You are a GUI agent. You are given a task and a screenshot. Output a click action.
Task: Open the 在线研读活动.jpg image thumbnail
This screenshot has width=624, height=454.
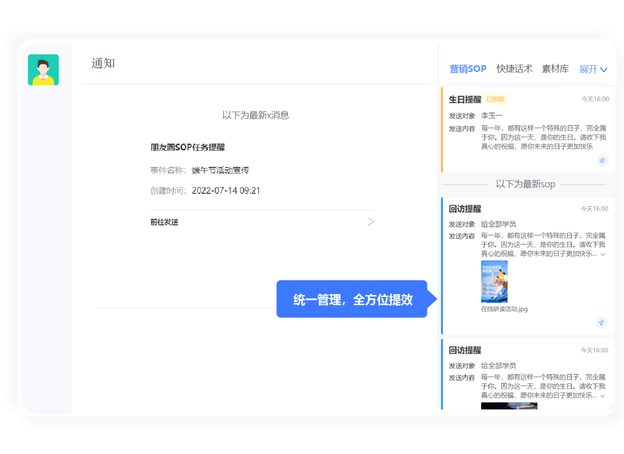tap(494, 282)
